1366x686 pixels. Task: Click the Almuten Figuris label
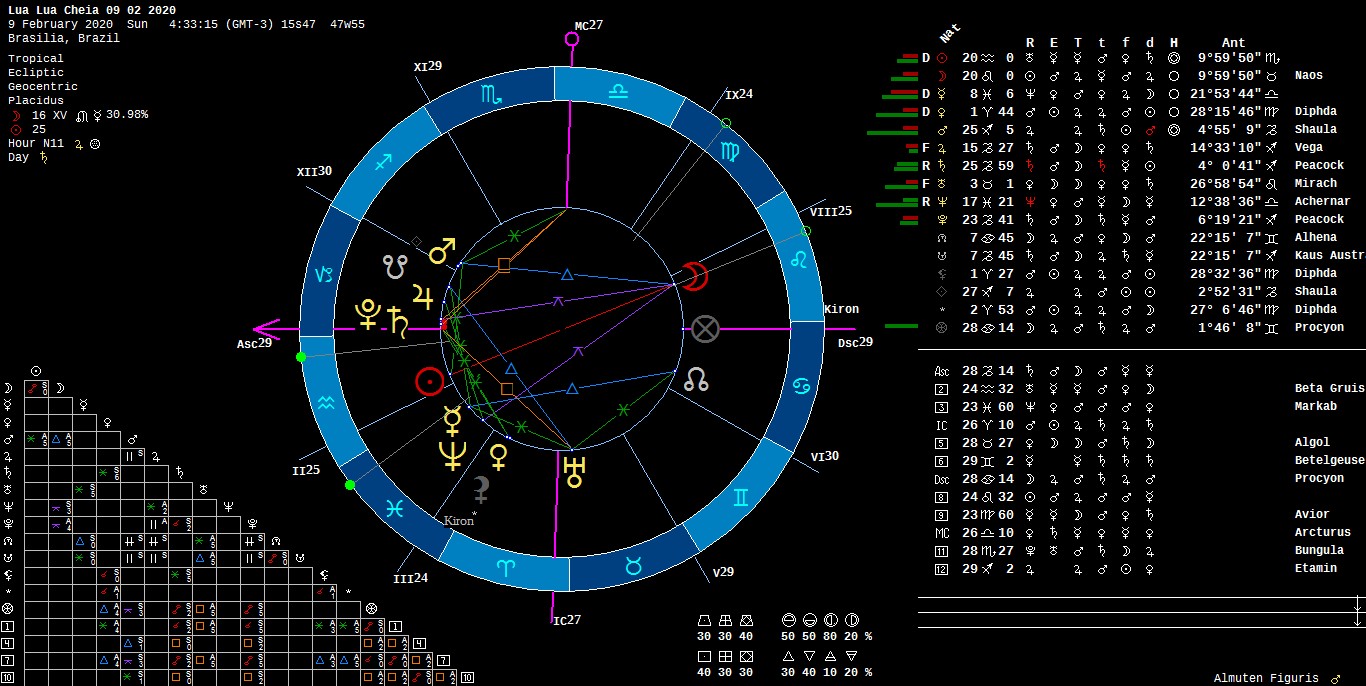(x=1266, y=678)
